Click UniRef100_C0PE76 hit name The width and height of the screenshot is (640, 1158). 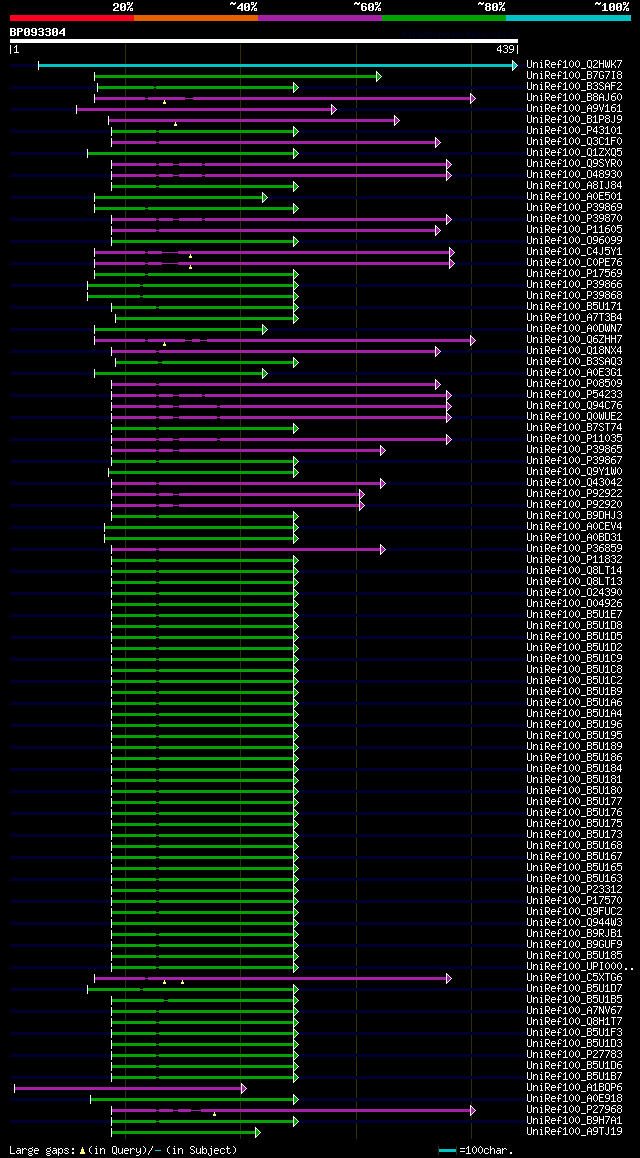(574, 262)
